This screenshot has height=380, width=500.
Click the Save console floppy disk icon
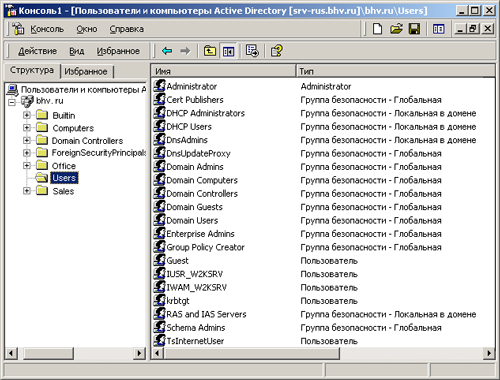(414, 29)
